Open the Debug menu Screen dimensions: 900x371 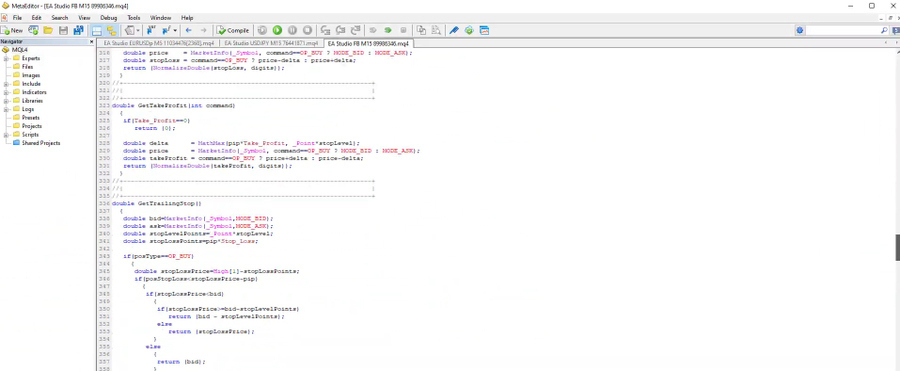coord(108,18)
